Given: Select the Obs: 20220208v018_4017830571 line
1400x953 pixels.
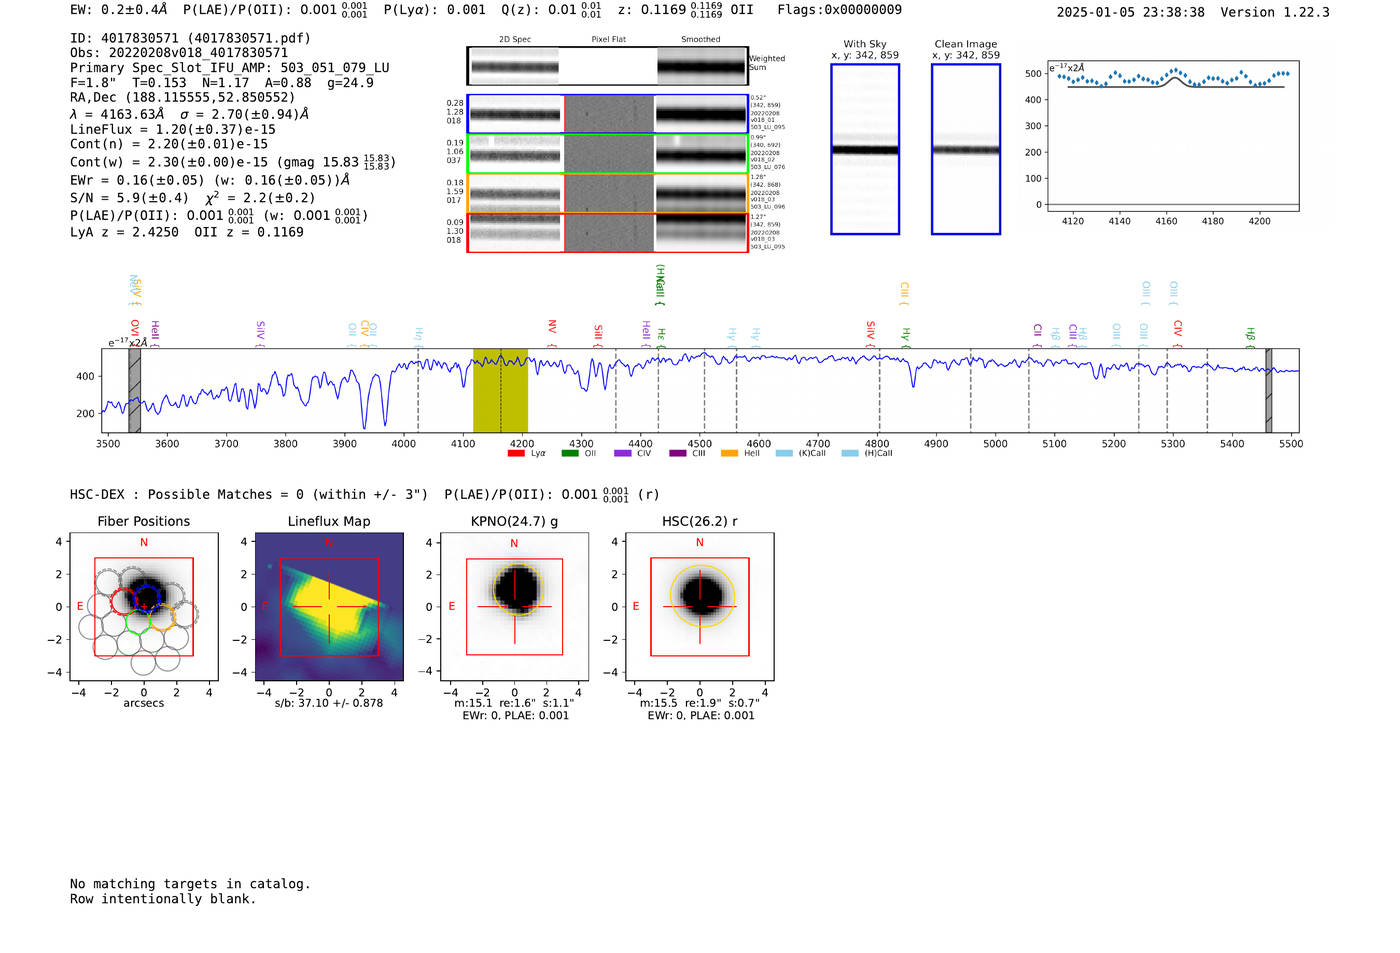Looking at the screenshot, I should [x=179, y=53].
